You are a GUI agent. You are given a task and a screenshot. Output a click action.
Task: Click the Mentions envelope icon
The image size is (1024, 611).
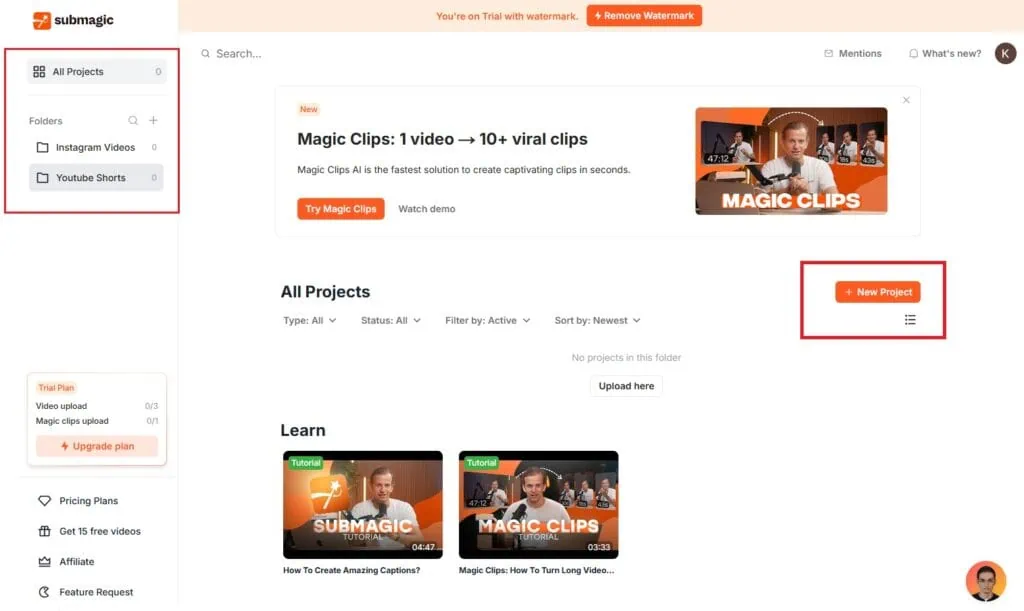pos(829,54)
